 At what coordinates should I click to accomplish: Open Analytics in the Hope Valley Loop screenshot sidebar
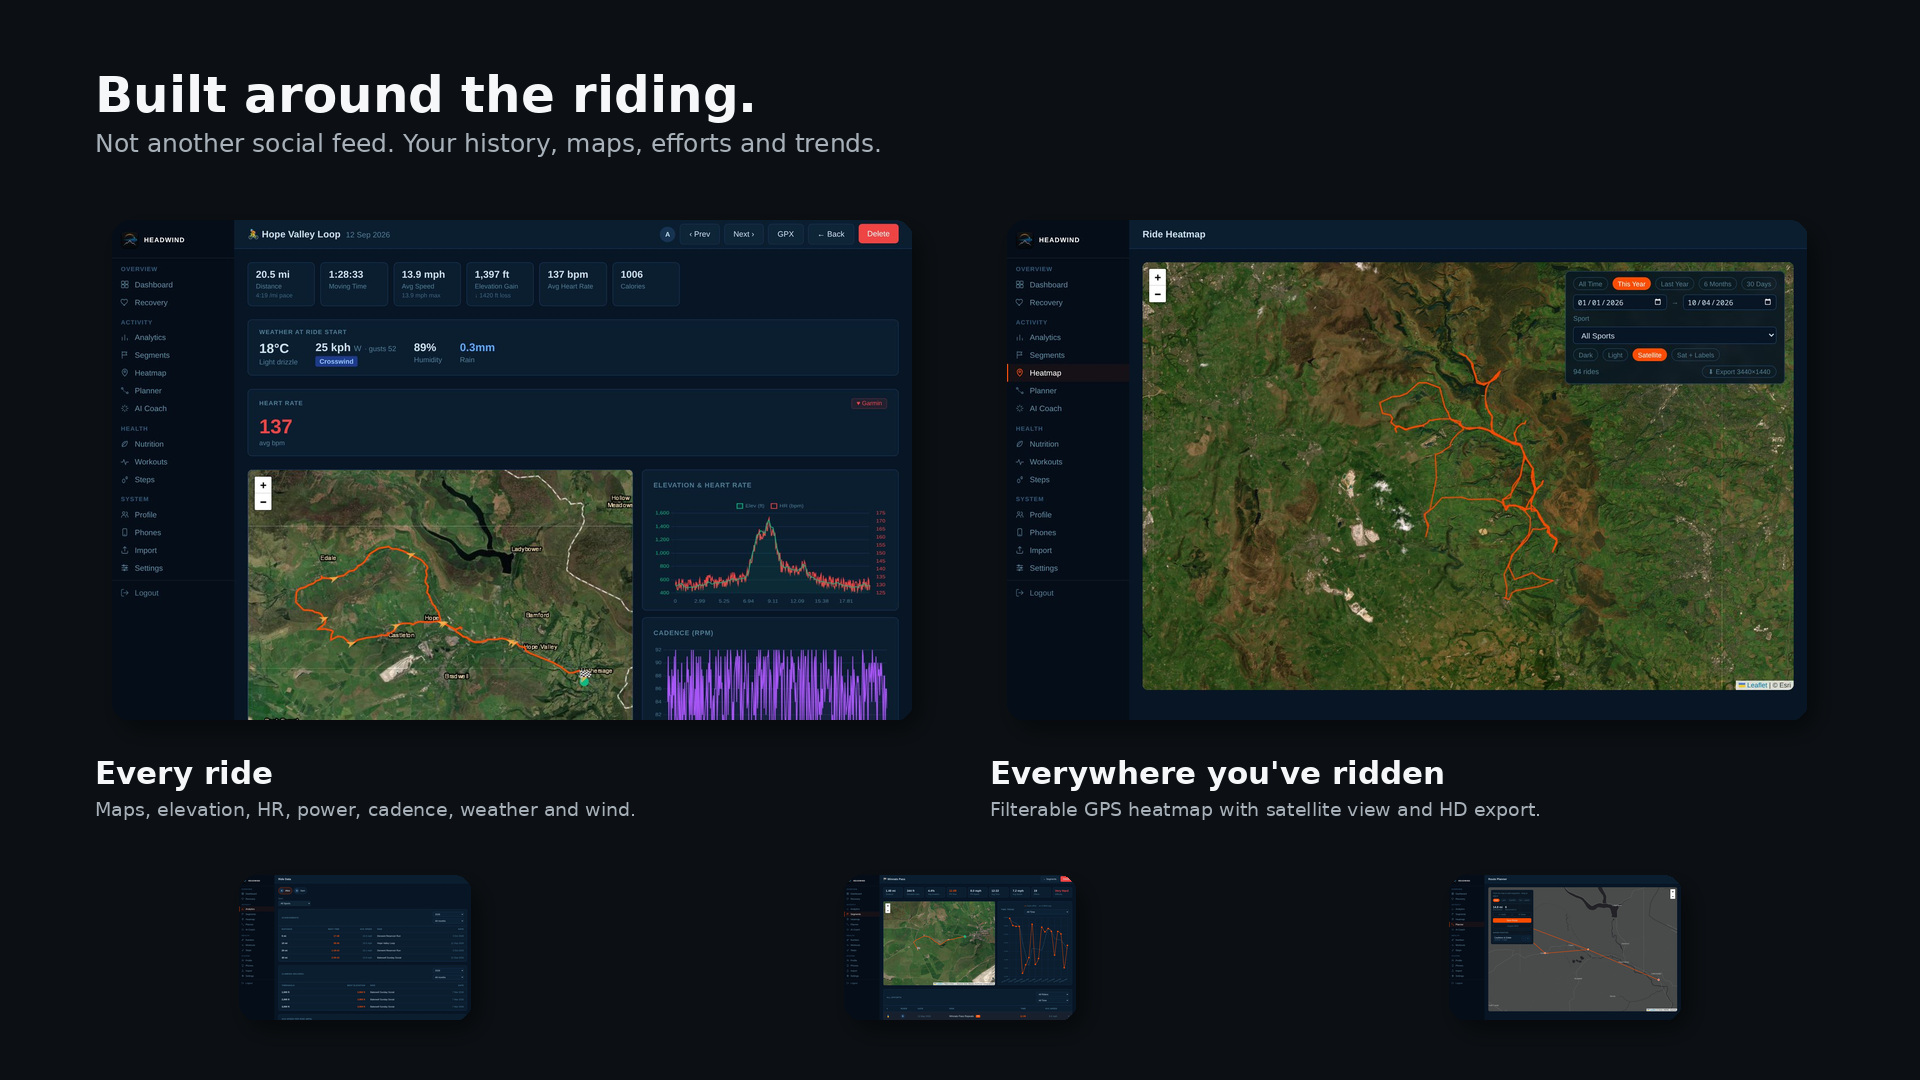[x=150, y=338]
